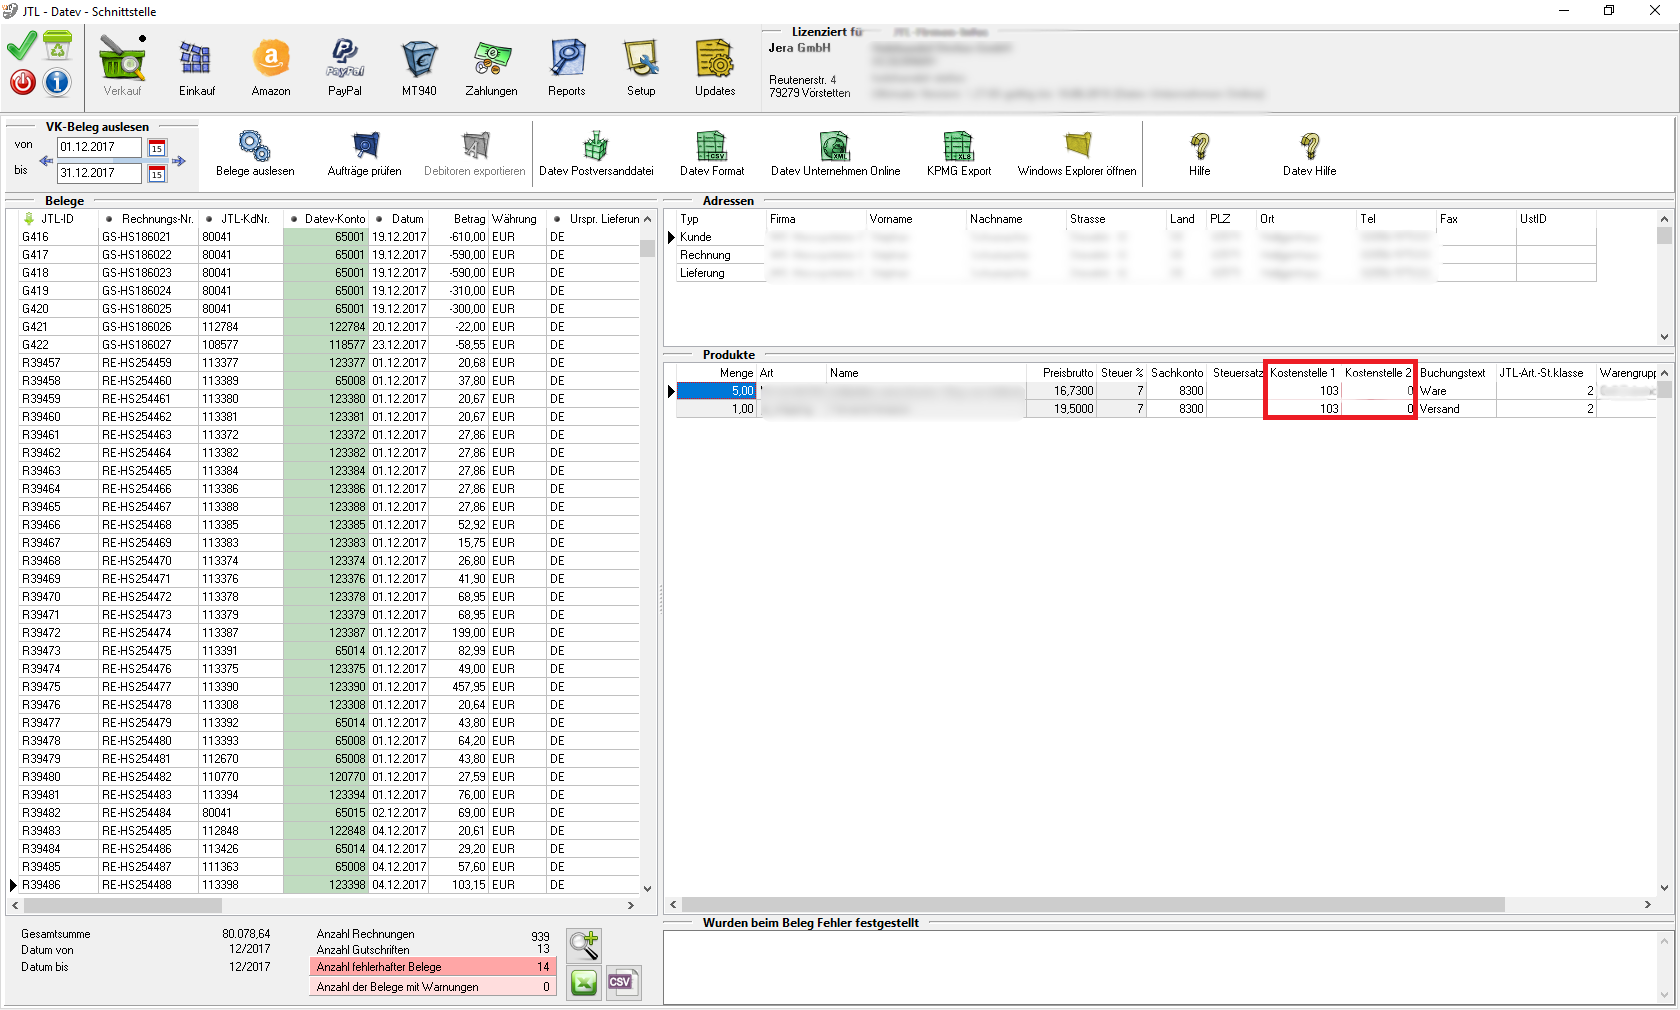Viewport: 1680px width, 1010px height.
Task: Shift date range forward with right arrow
Action: point(179,161)
